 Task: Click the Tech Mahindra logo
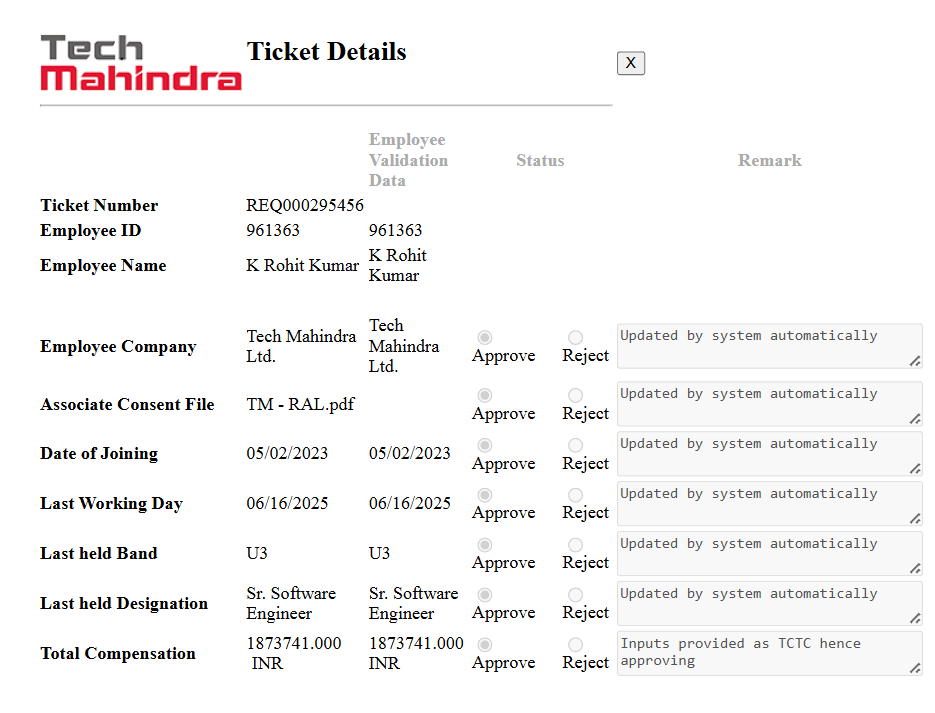pos(141,63)
